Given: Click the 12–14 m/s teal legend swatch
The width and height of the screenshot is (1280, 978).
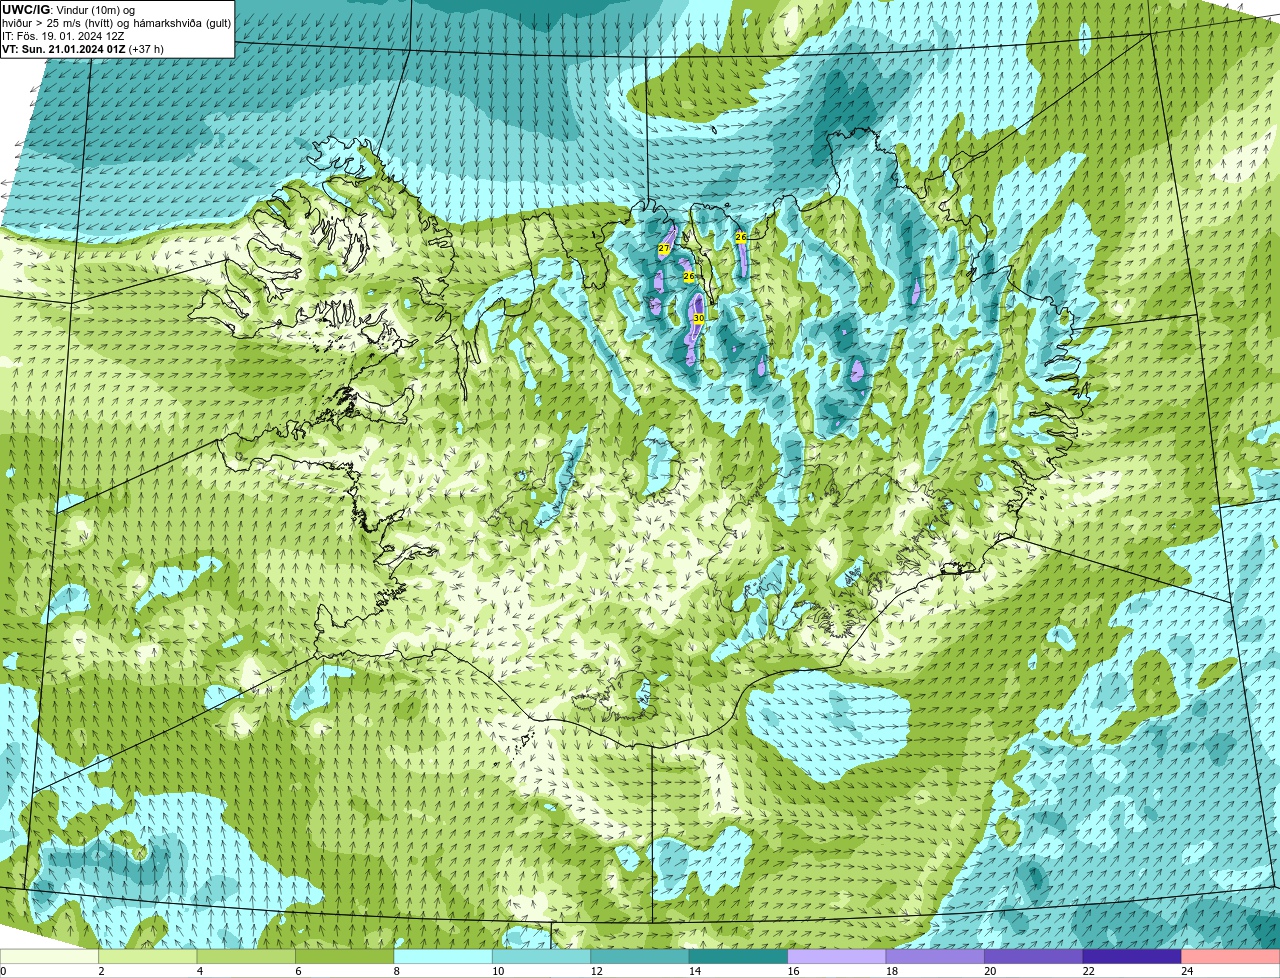Looking at the screenshot, I should [640, 956].
